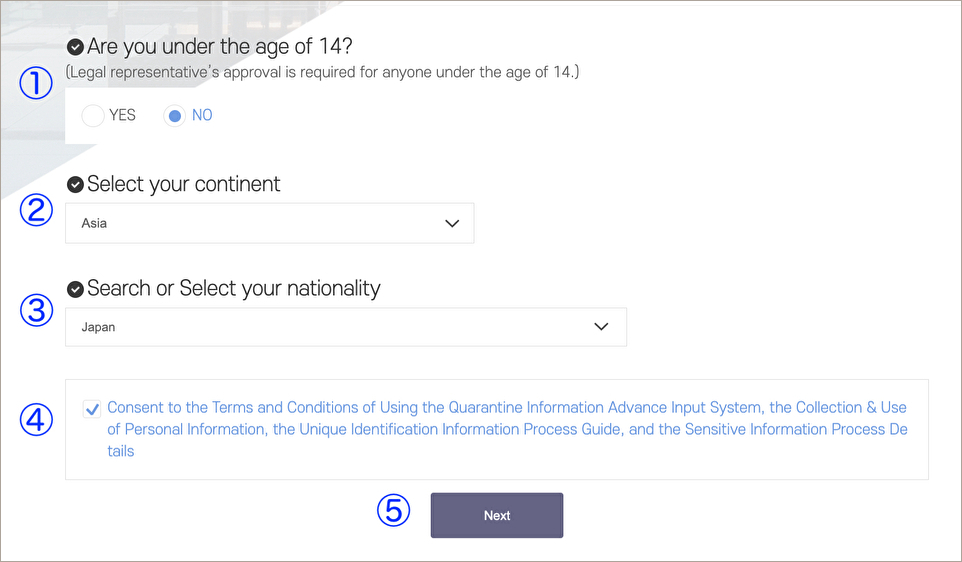Expand the nationality dropdown chevron
Screen dimensions: 962x562
click(601, 326)
